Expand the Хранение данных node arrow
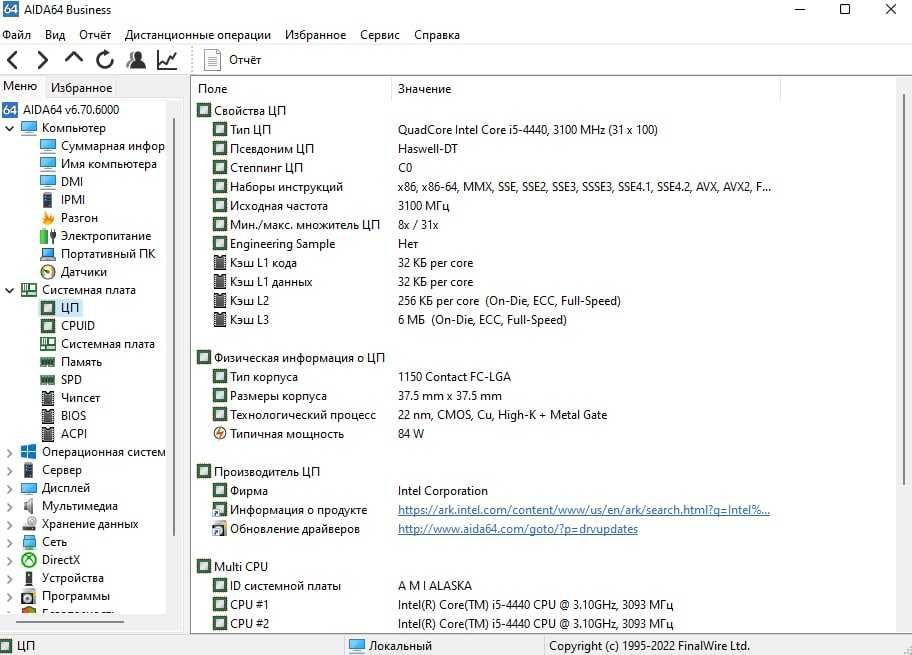Image resolution: width=912 pixels, height=655 pixels. [x=9, y=525]
